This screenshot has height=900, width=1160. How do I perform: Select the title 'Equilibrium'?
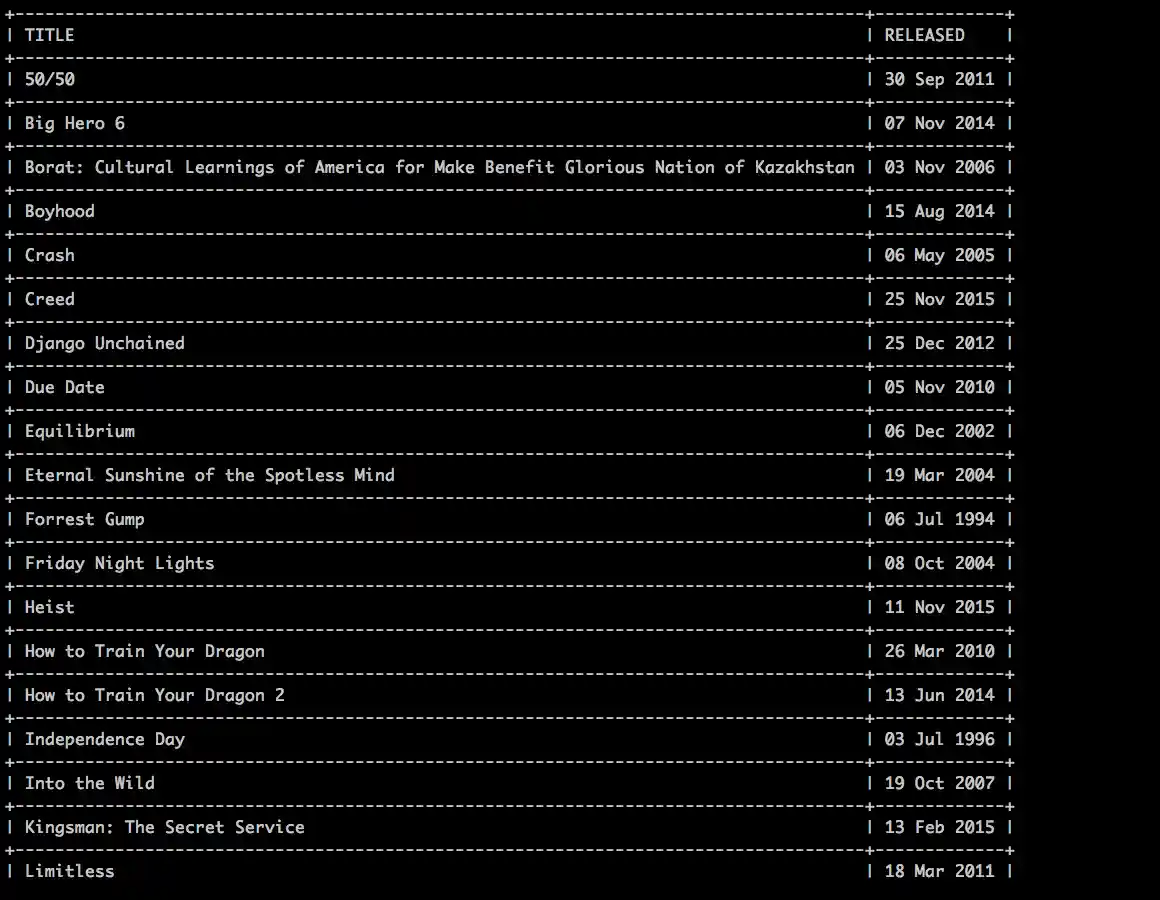tap(80, 431)
